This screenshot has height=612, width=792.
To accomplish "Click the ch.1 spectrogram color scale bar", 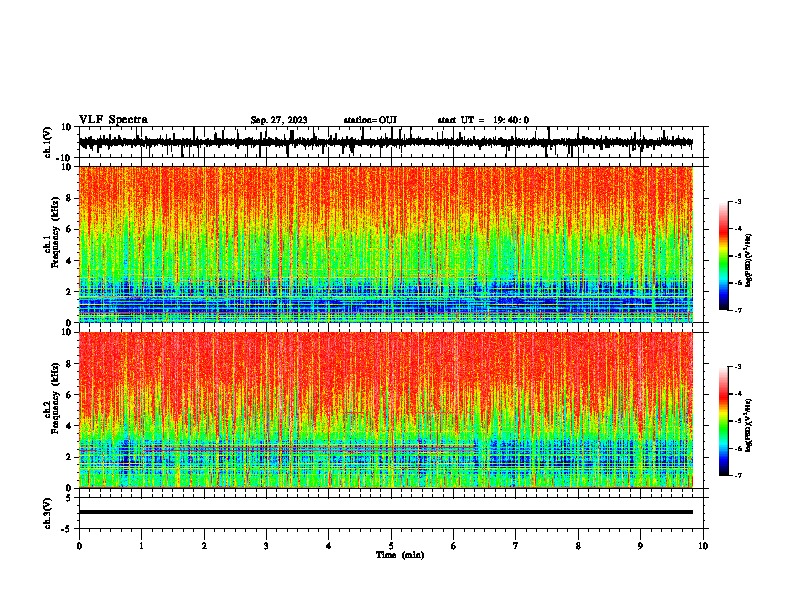I will (724, 256).
